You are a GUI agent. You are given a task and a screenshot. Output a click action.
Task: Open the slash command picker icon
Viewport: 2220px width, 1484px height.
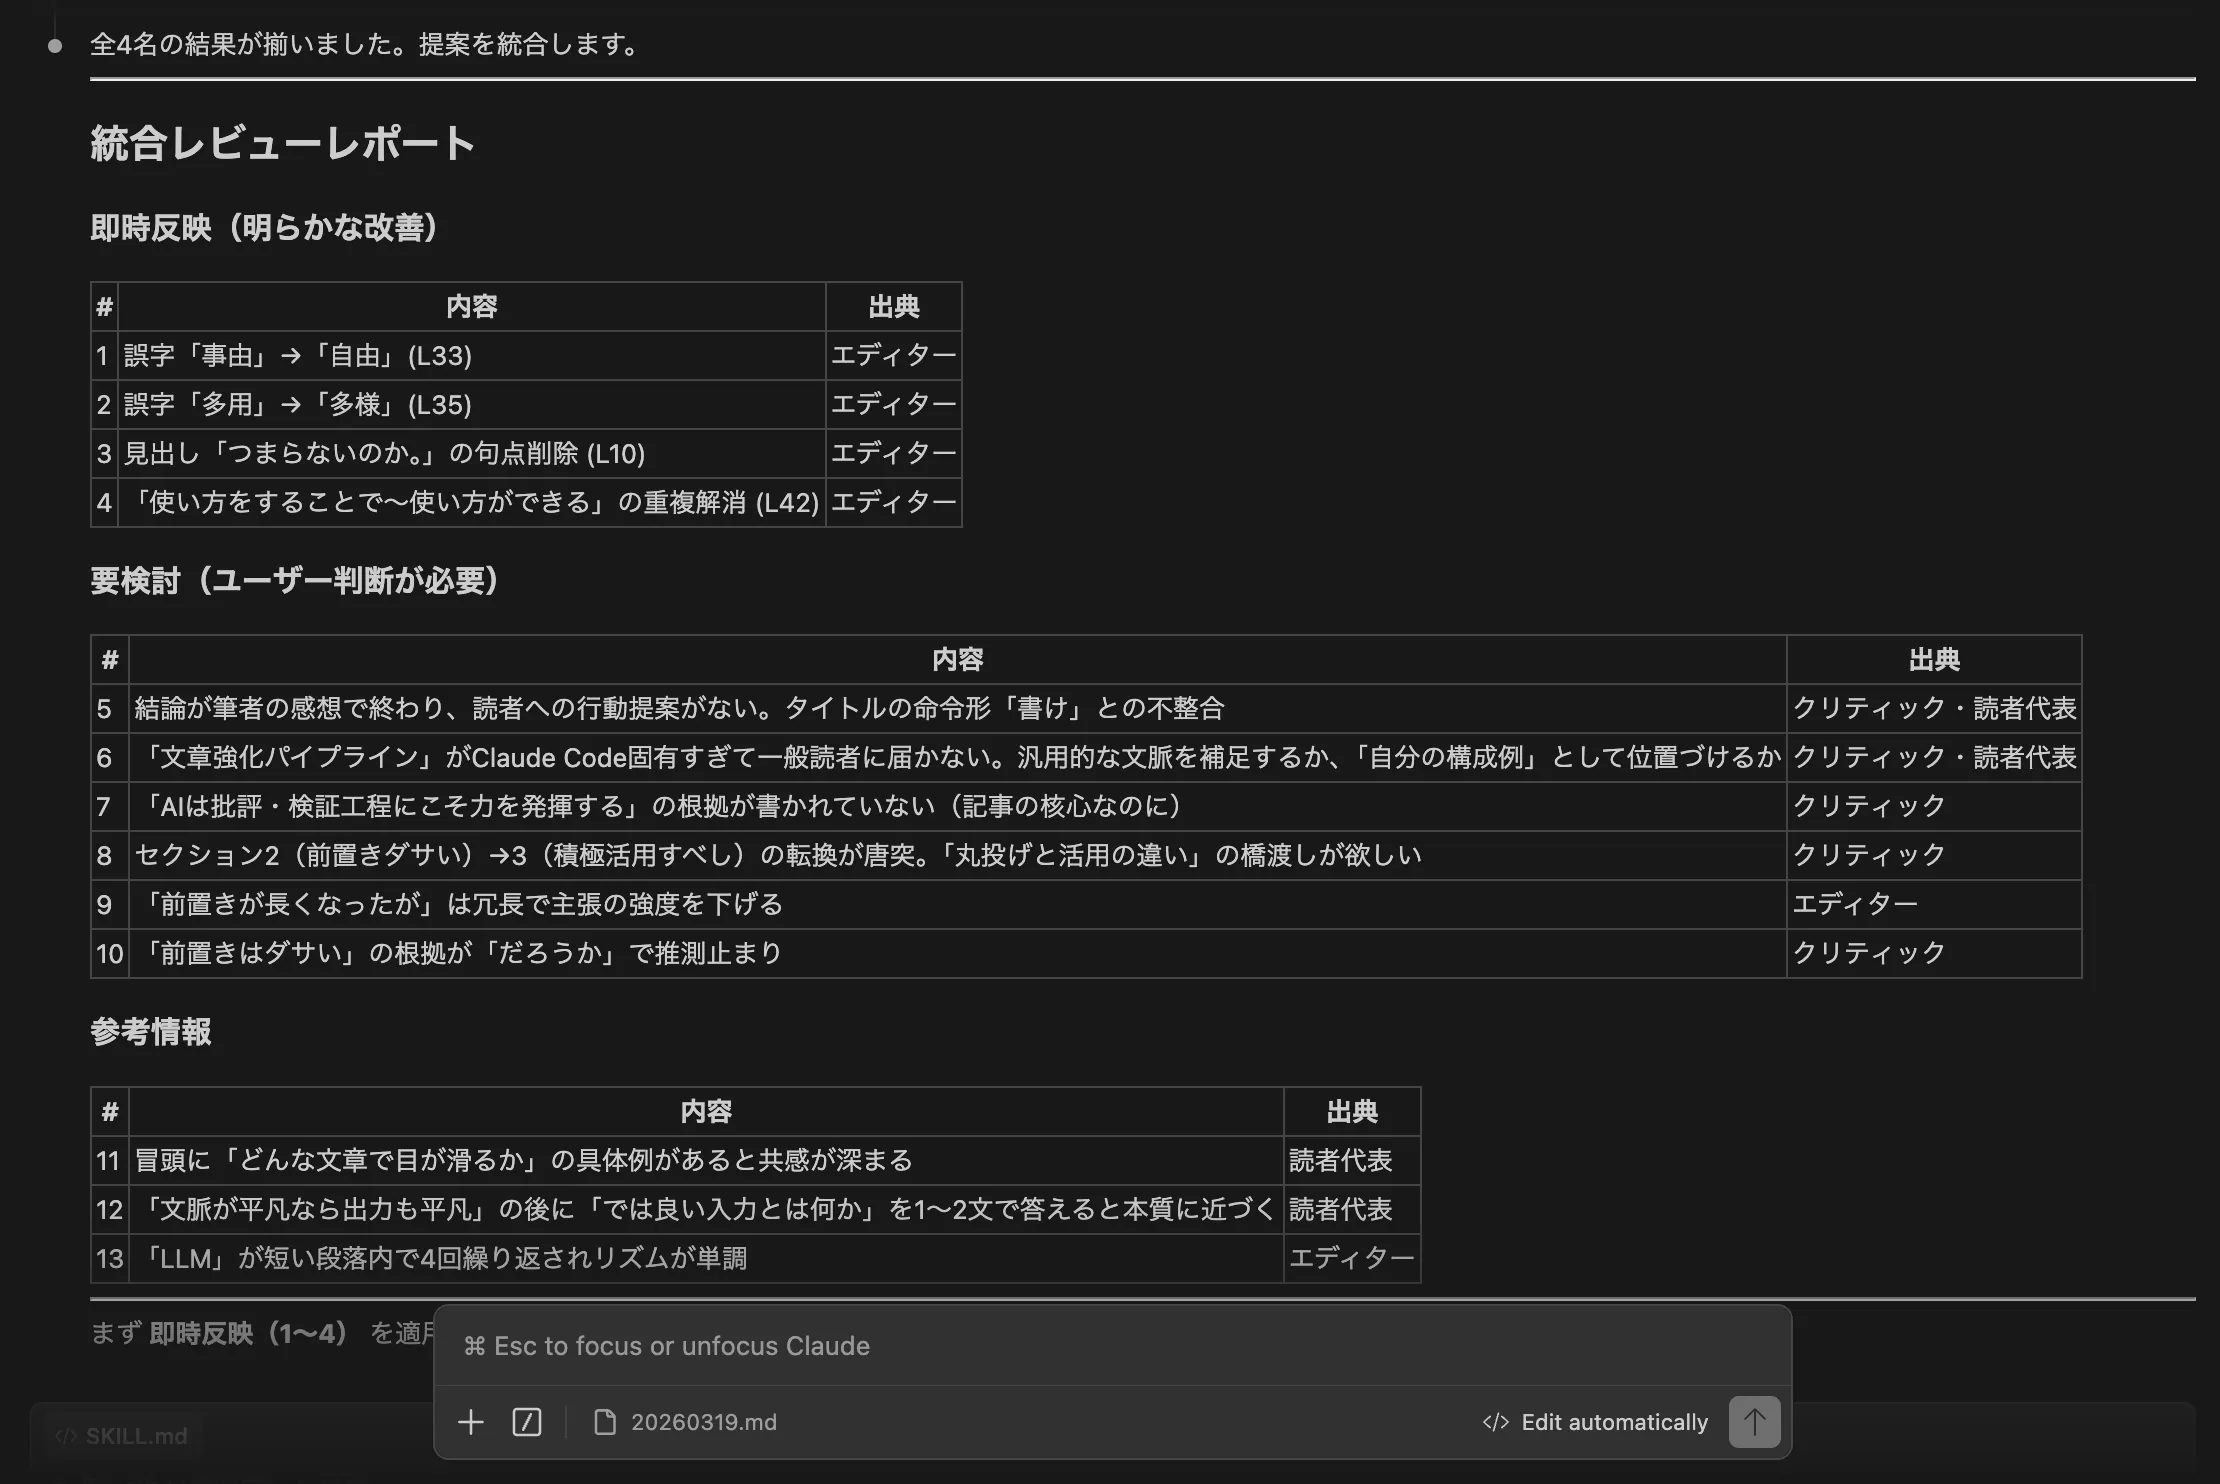(527, 1421)
